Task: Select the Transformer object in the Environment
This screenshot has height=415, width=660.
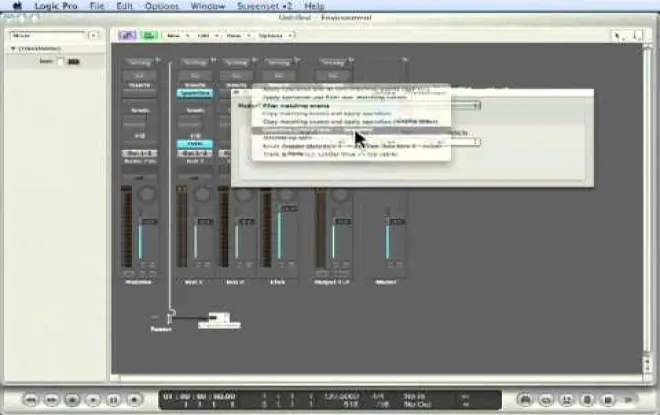Action: [x=161, y=321]
